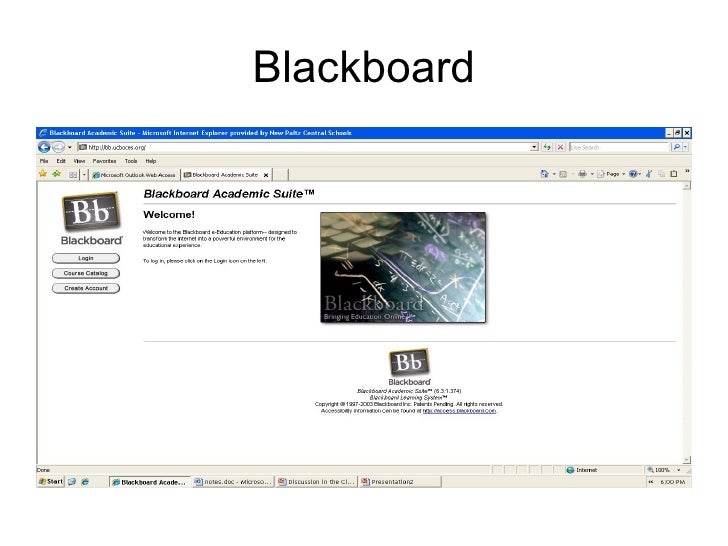Image resolution: width=728 pixels, height=546 pixels.
Task: Open a new blank tab
Action: 280,175
